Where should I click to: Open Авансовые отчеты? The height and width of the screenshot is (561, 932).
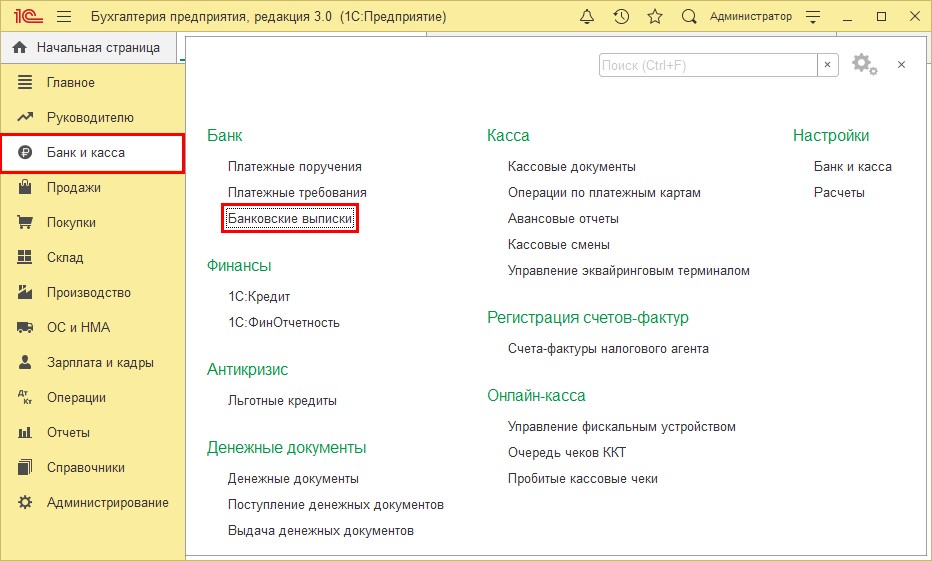click(x=563, y=219)
